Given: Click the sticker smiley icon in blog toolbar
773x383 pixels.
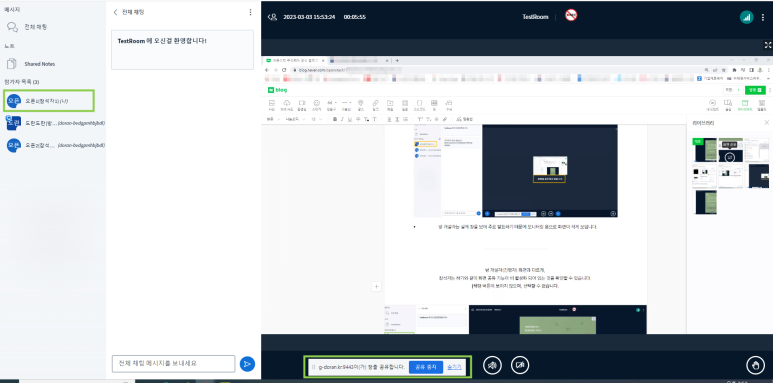Looking at the screenshot, I should 317,104.
